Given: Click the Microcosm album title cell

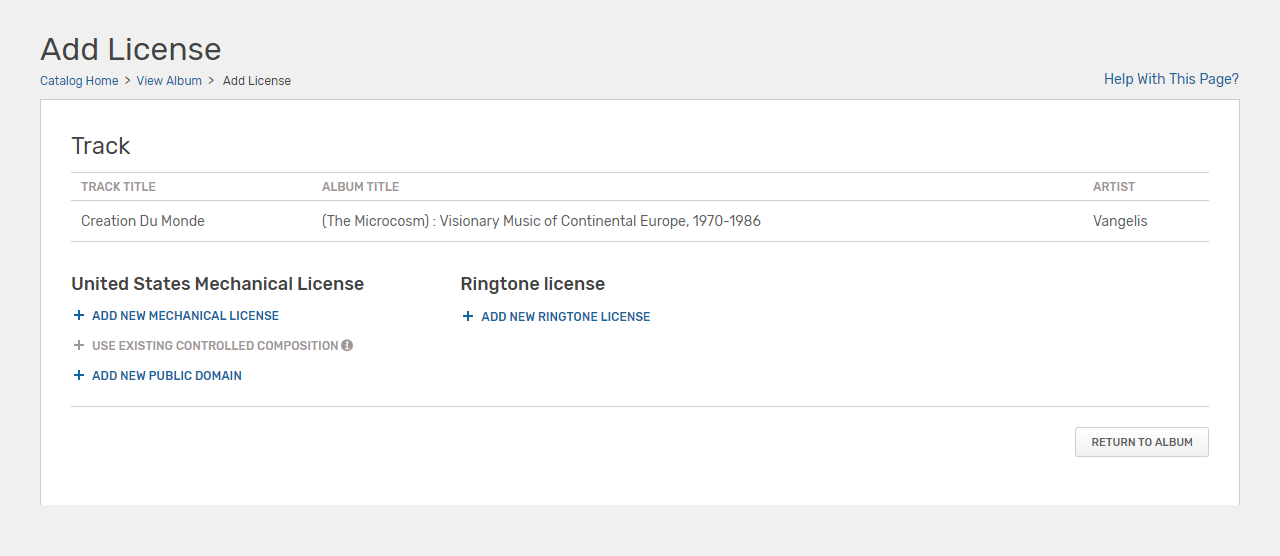Looking at the screenshot, I should tap(541, 221).
